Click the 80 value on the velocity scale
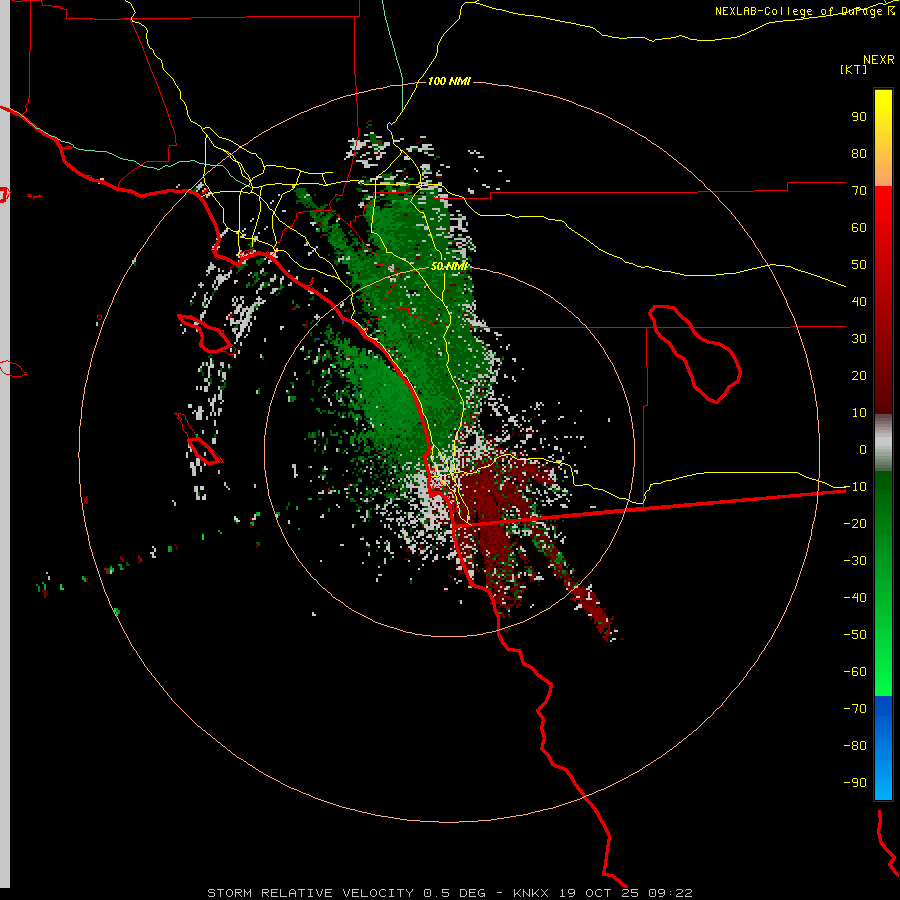Screen dimensions: 900x900 point(859,153)
